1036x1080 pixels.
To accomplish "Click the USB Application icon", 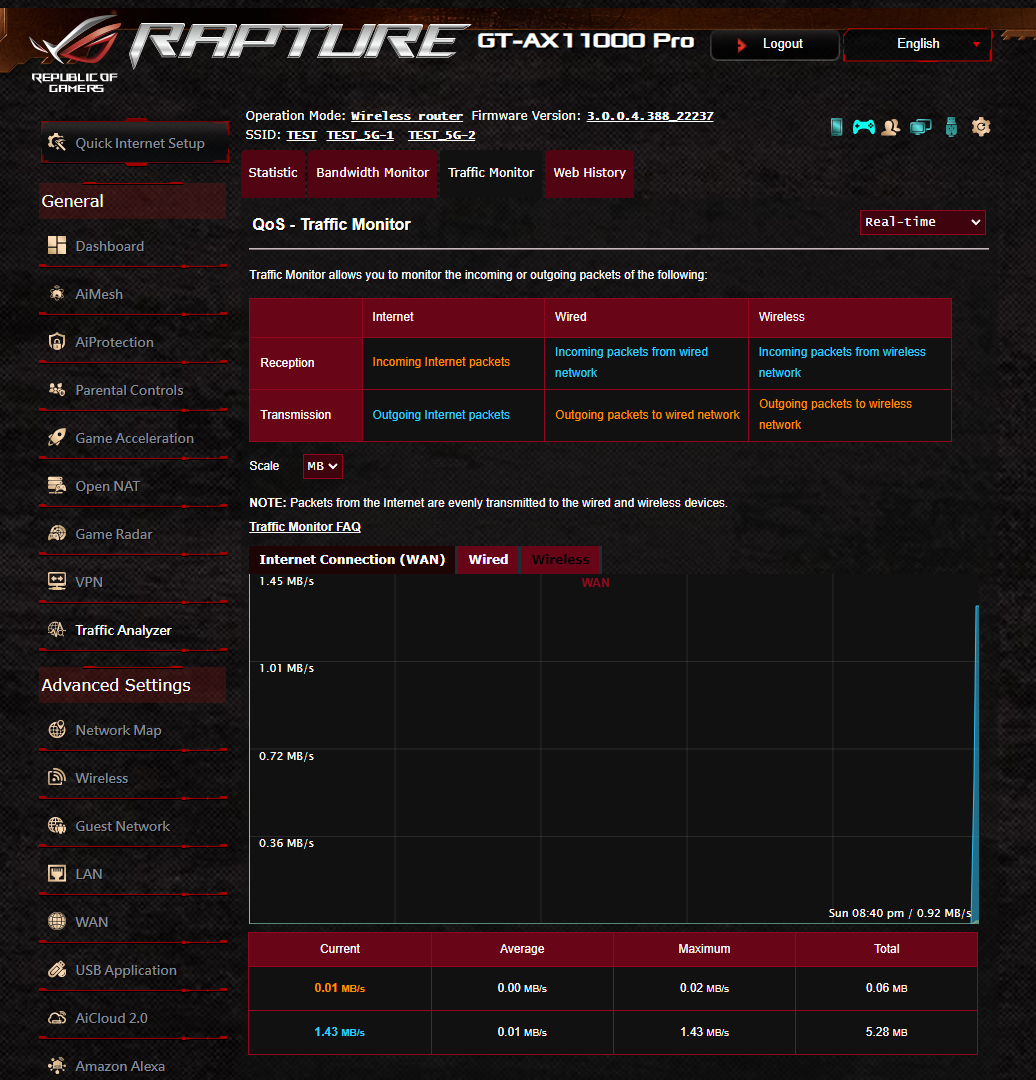I will tap(57, 969).
